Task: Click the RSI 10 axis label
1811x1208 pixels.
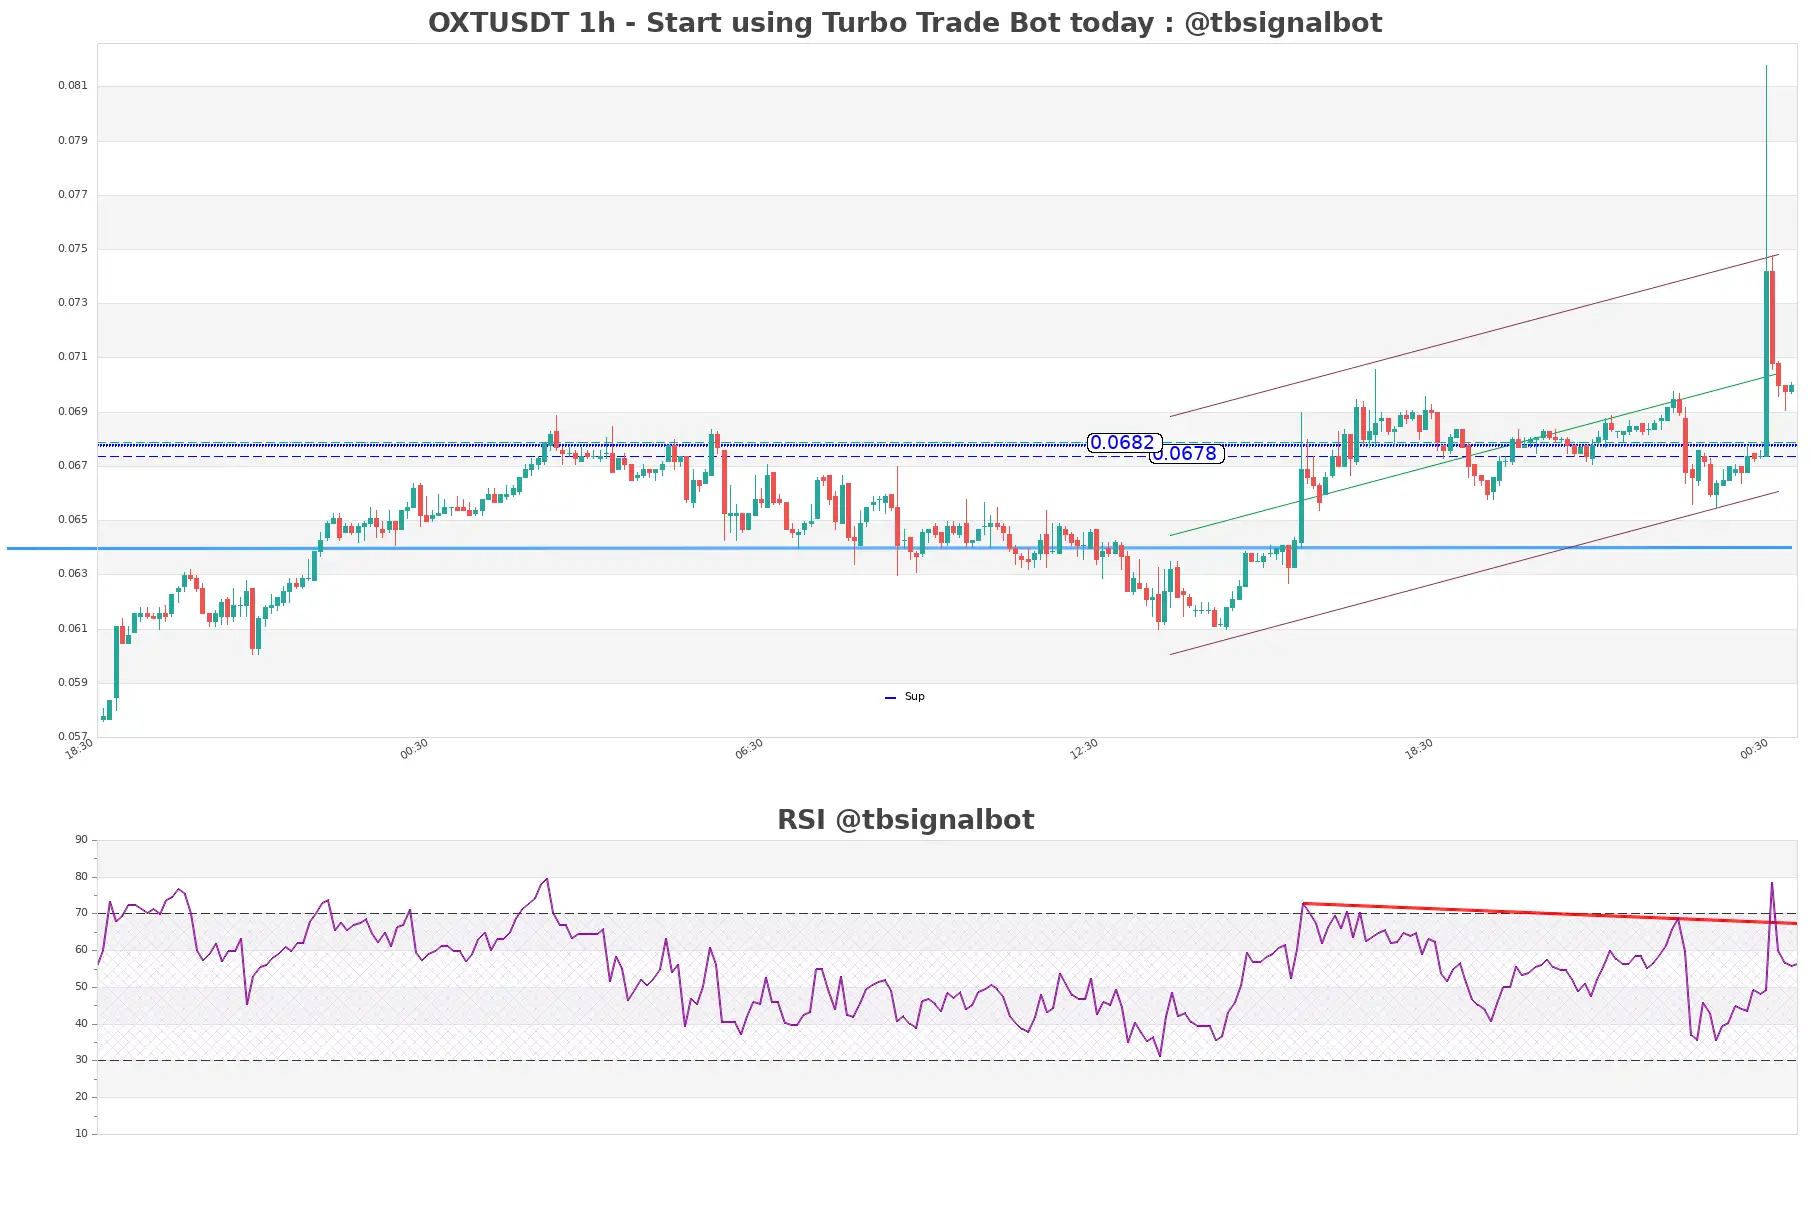Action: coord(82,1134)
